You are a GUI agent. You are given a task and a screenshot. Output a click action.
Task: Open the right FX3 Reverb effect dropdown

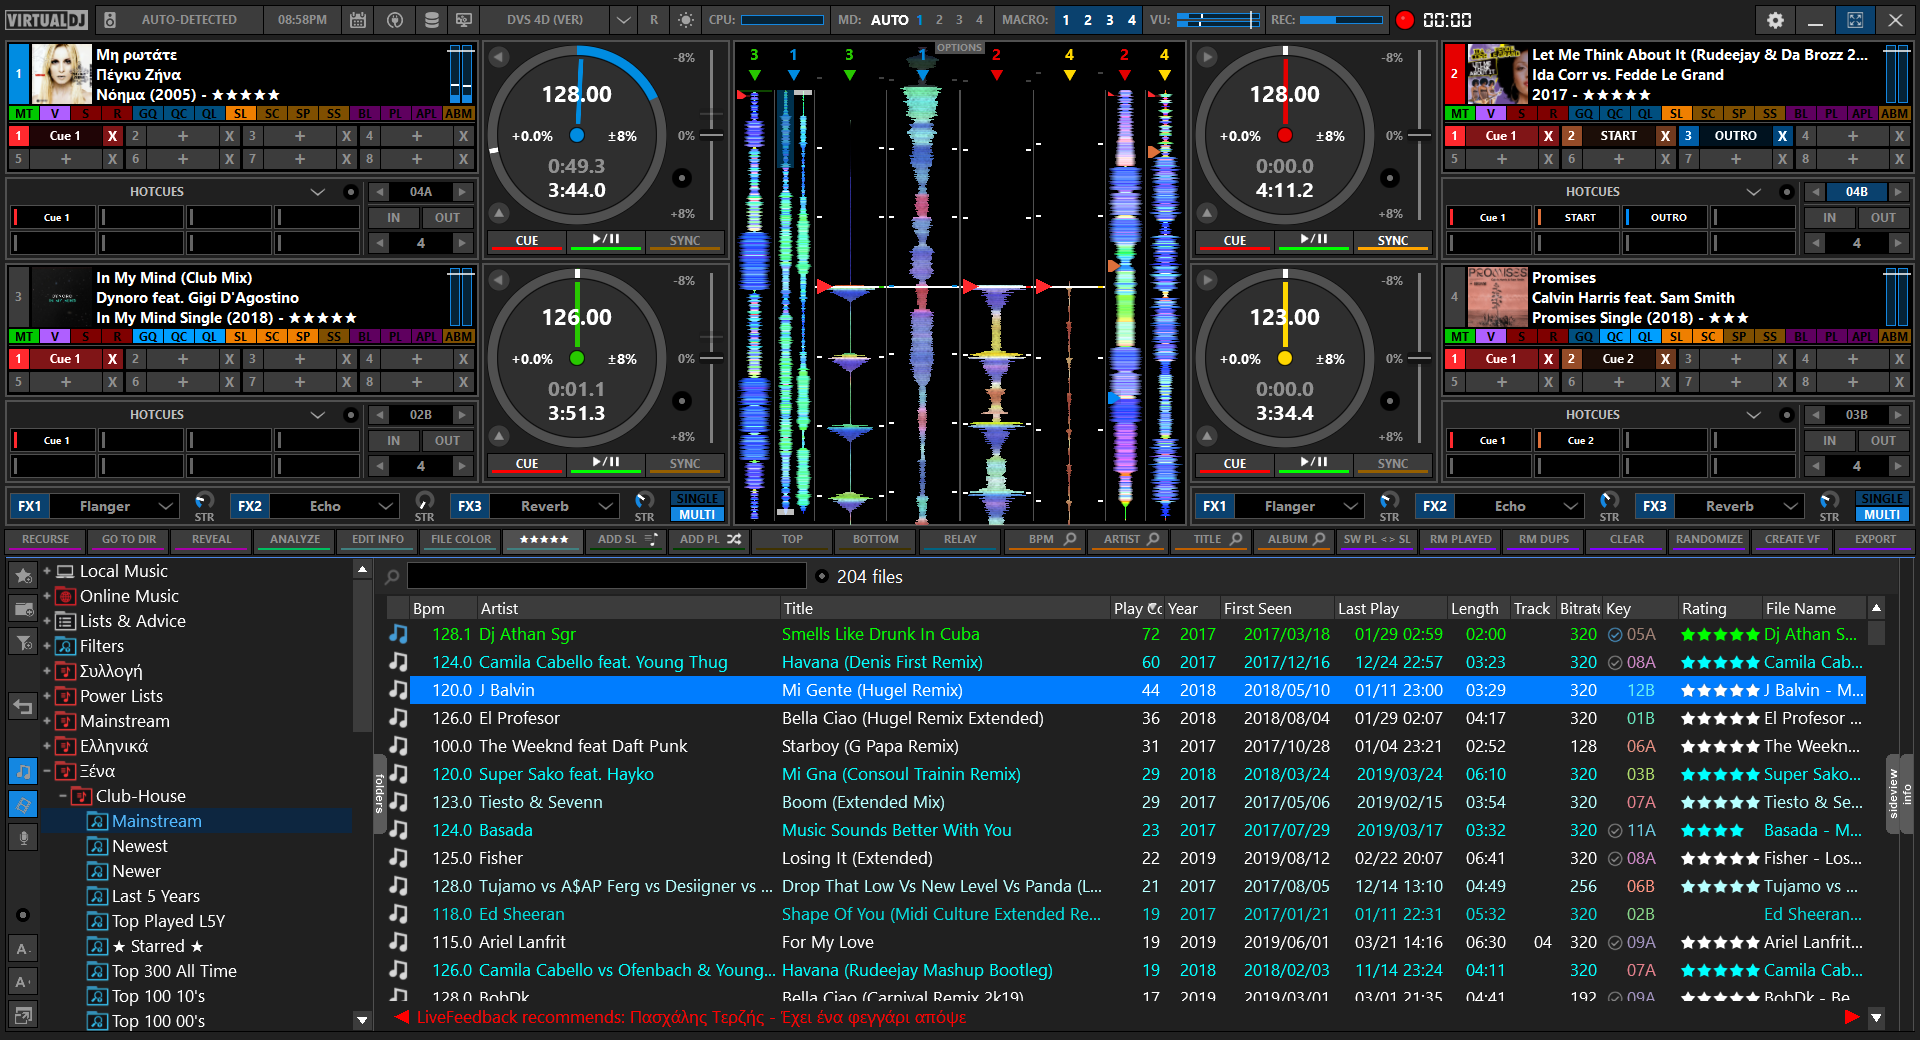pyautogui.click(x=1791, y=506)
